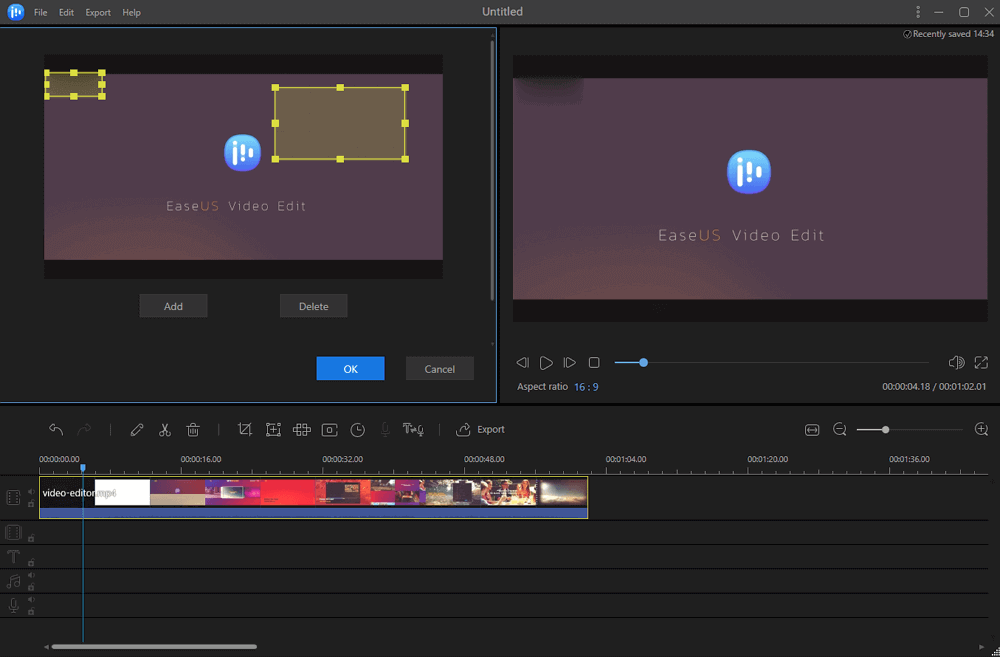Change the 16 : 9 aspect ratio

(586, 387)
